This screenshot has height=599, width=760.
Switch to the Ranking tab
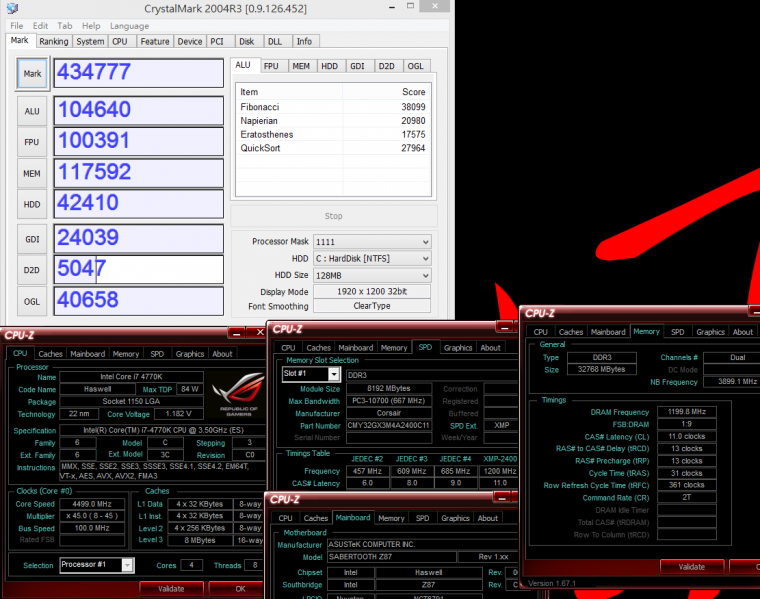coord(54,41)
